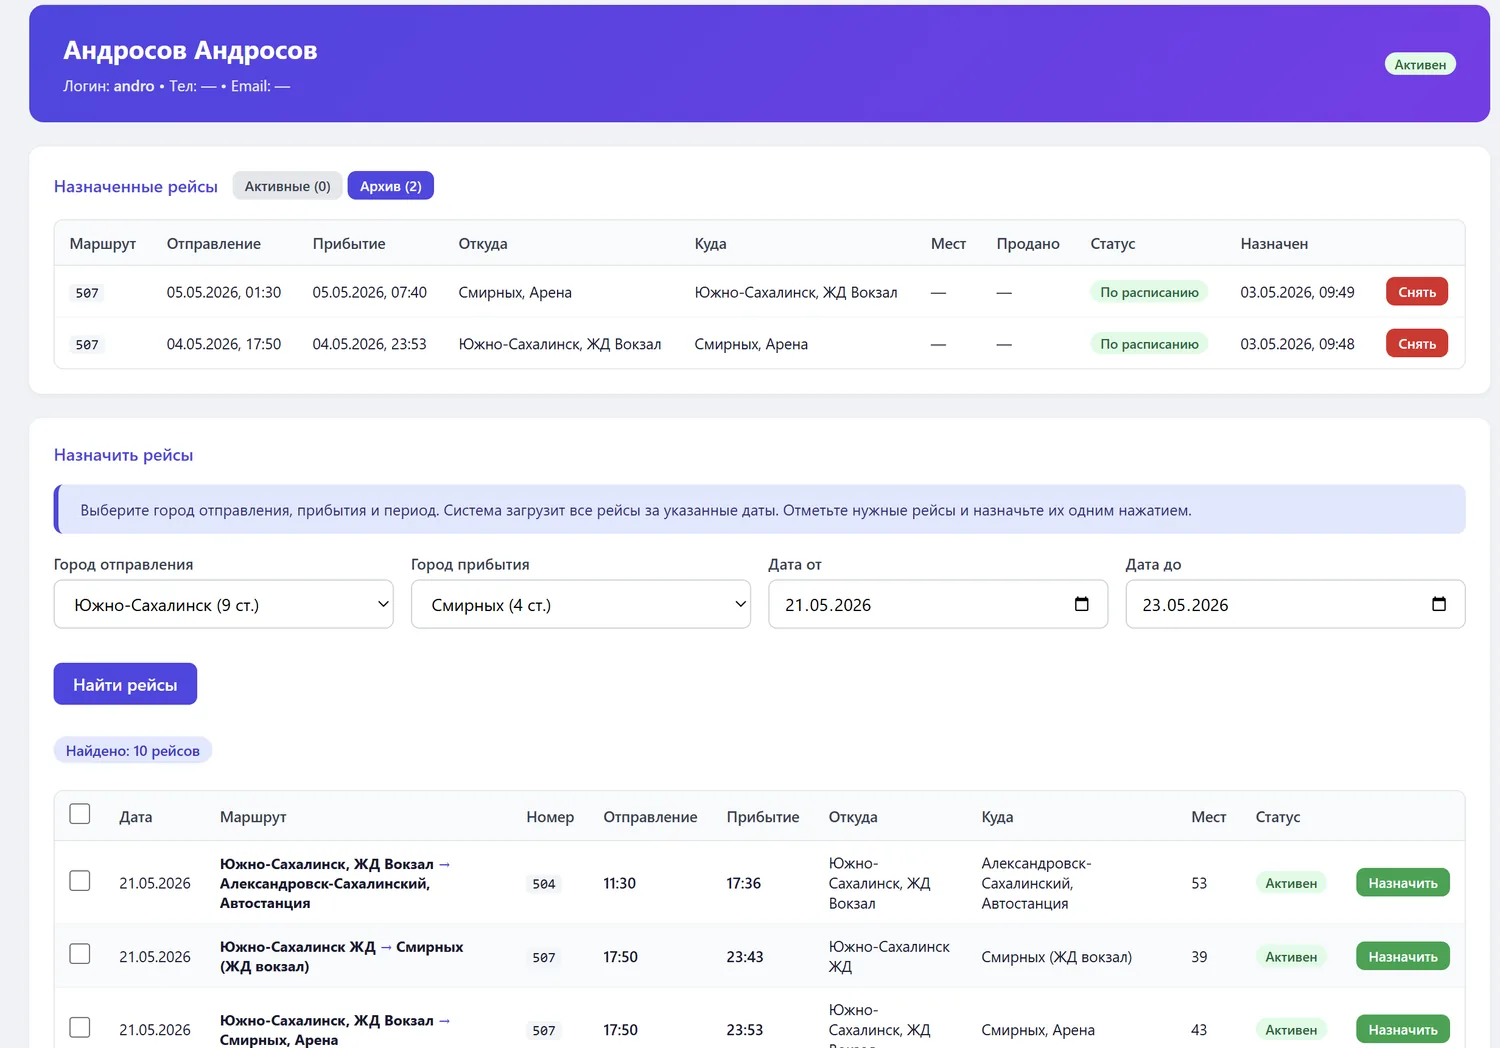Check the 23:43 arrival trip checkbox
Screen dimensions: 1500x1048
pyautogui.click(x=80, y=954)
